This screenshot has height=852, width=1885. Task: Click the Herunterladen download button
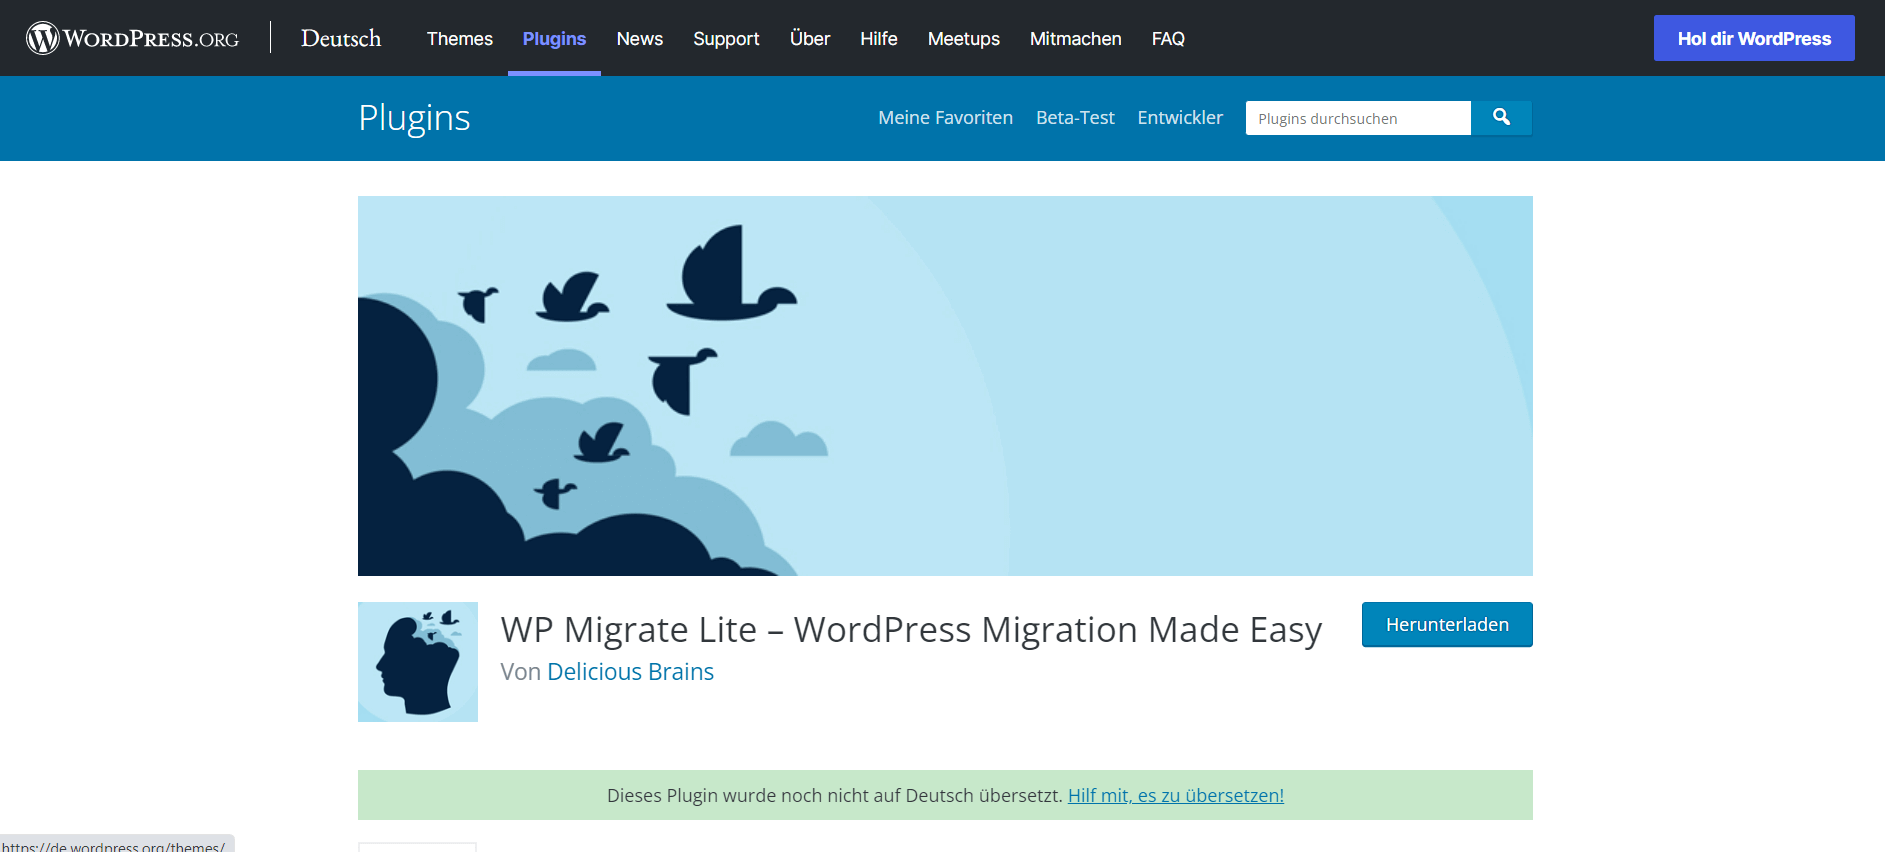[x=1447, y=624]
